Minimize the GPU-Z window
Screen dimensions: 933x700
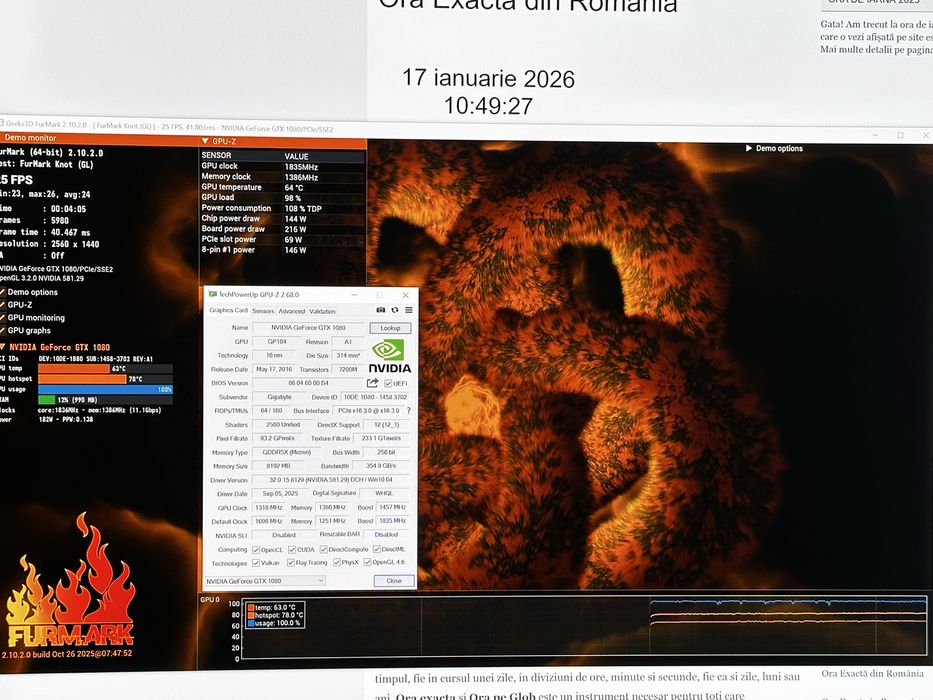pos(354,295)
